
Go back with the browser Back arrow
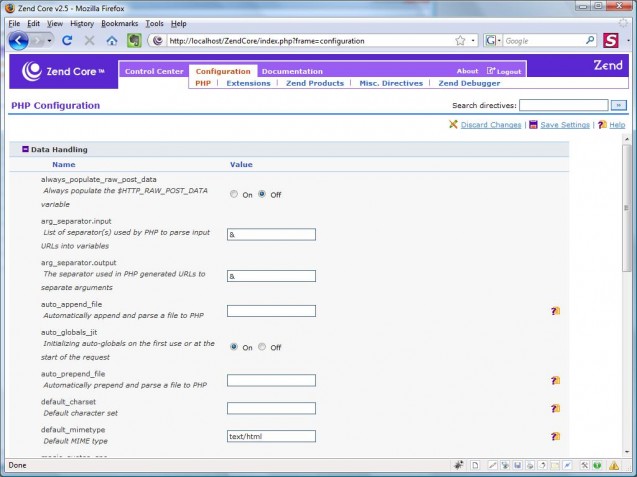(x=18, y=41)
